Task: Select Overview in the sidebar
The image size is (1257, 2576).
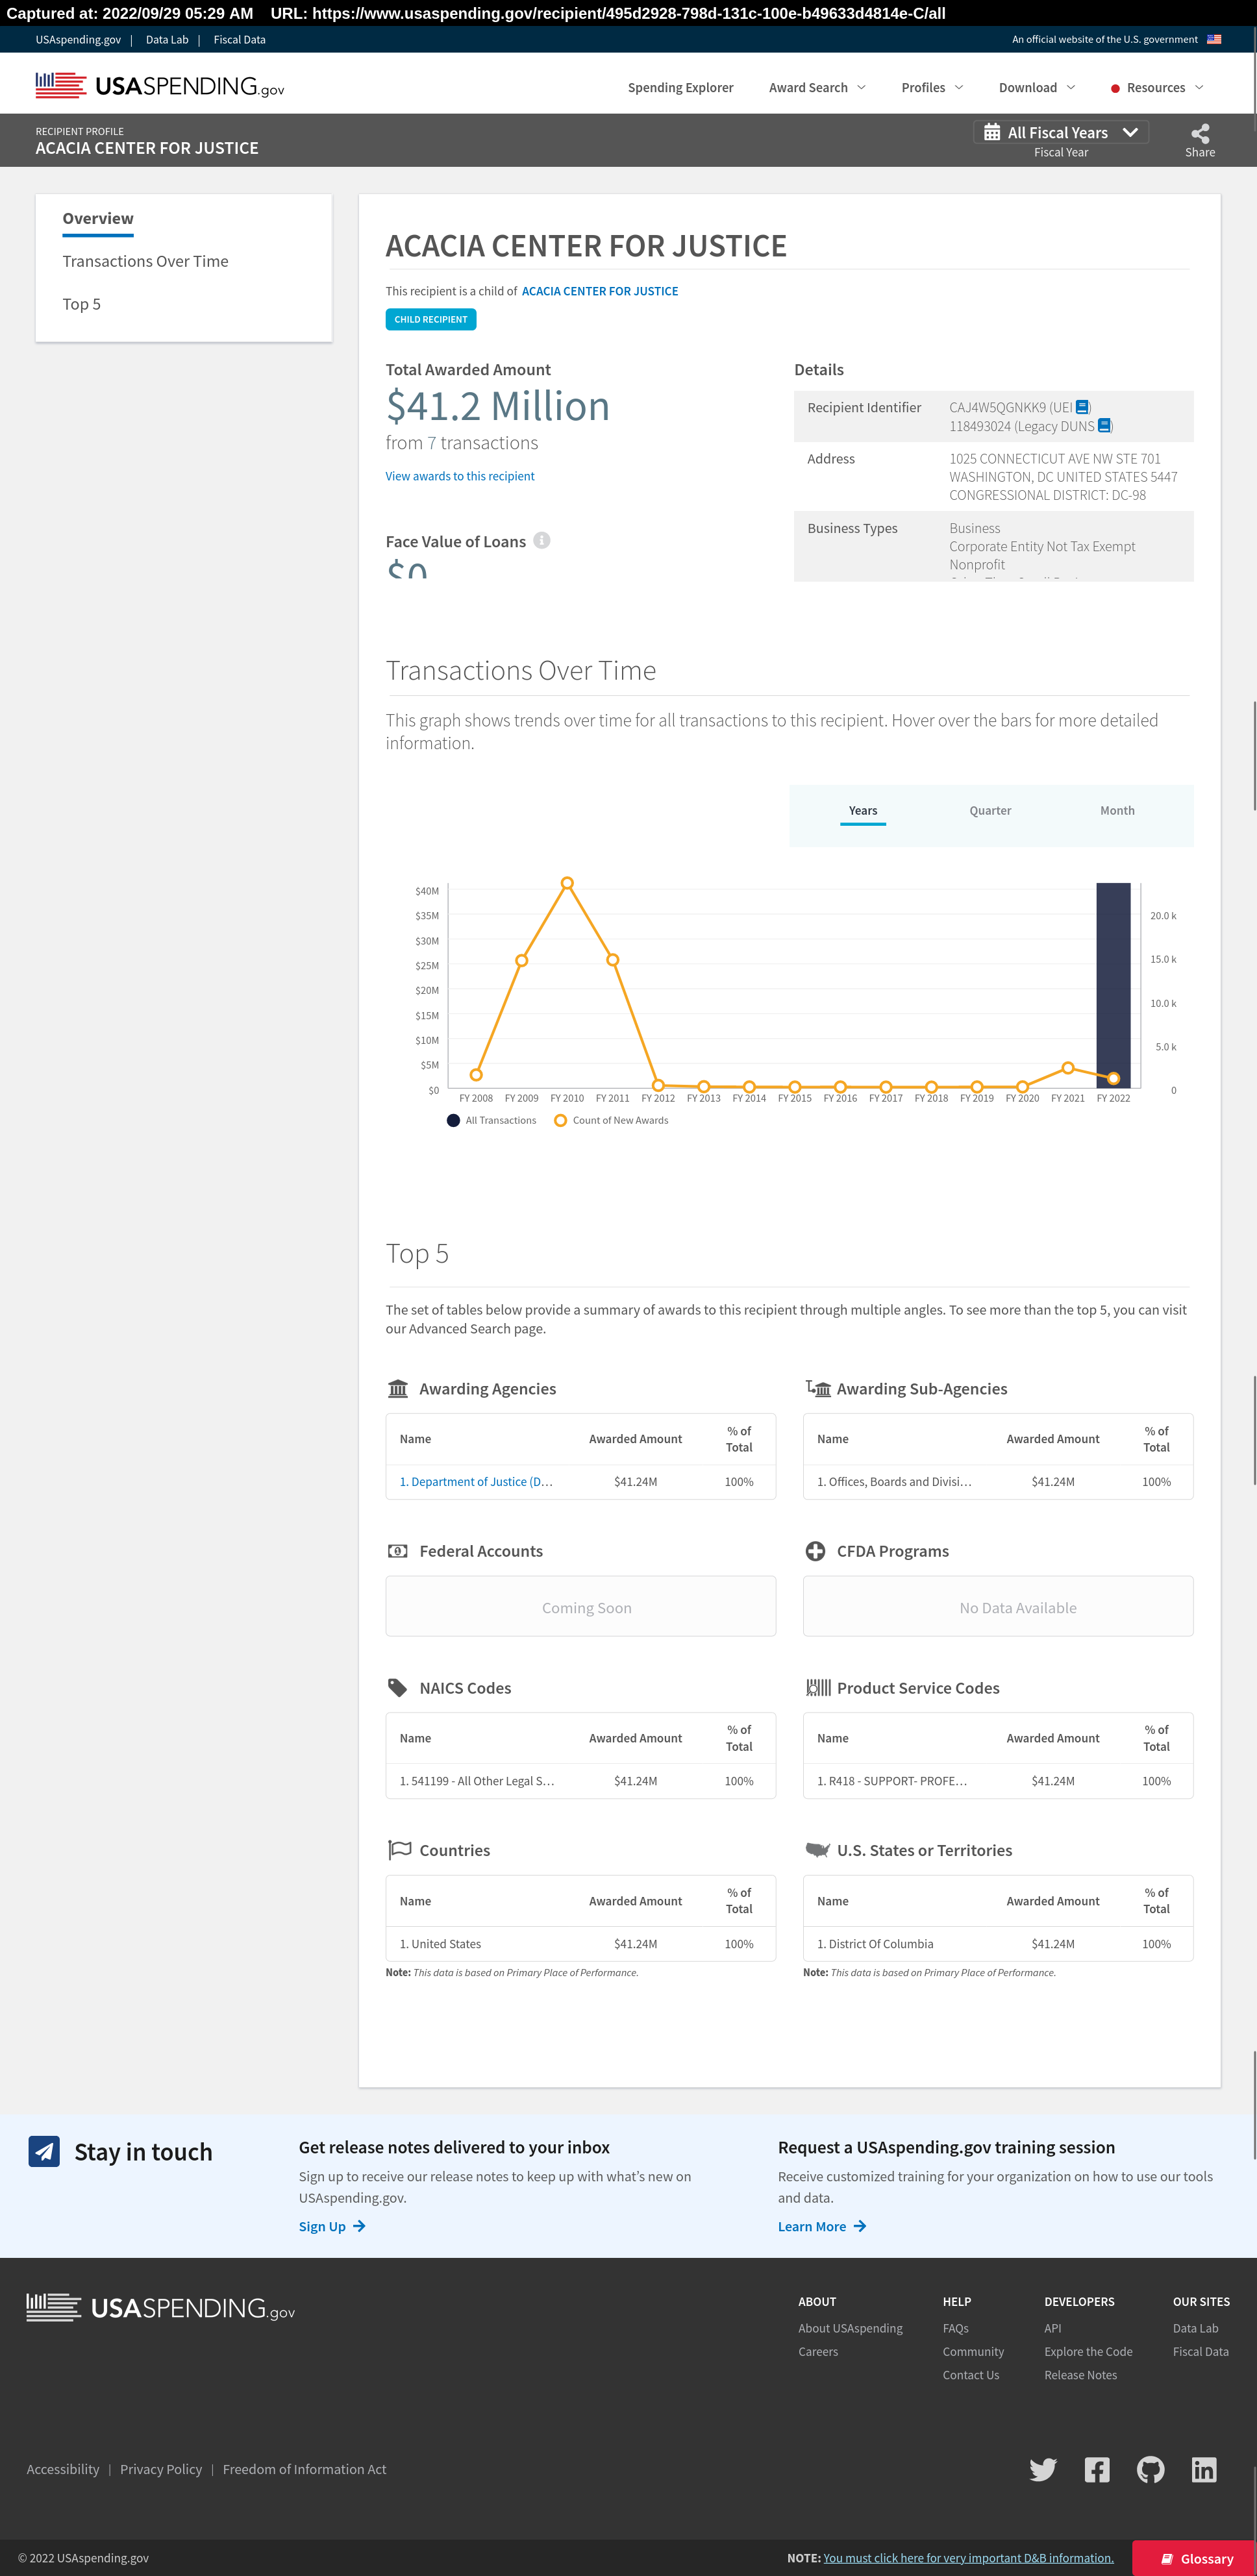Action: (x=98, y=218)
